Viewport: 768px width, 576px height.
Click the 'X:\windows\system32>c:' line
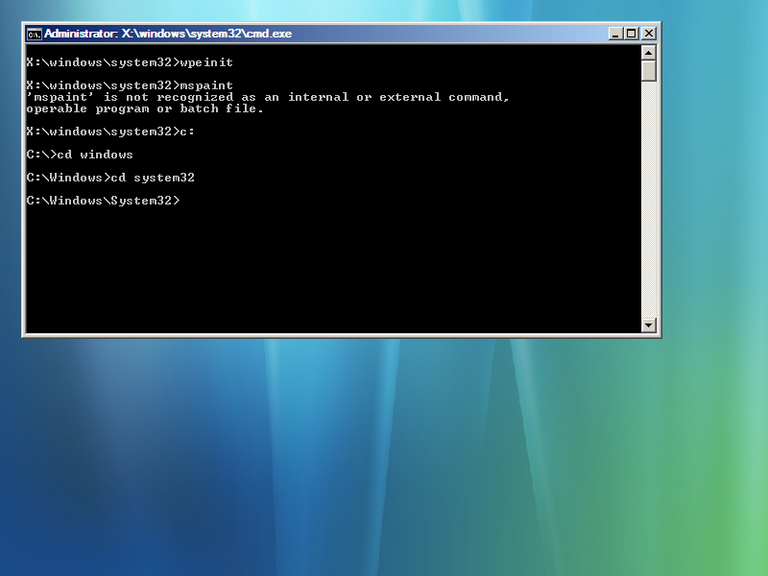(x=111, y=132)
